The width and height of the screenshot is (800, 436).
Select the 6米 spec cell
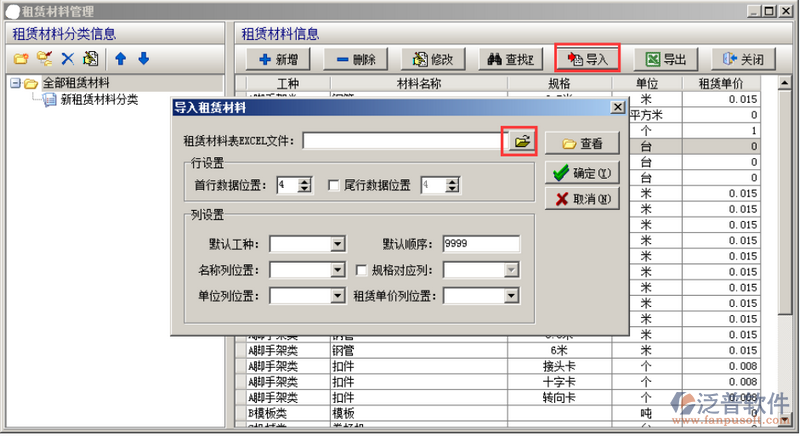559,350
